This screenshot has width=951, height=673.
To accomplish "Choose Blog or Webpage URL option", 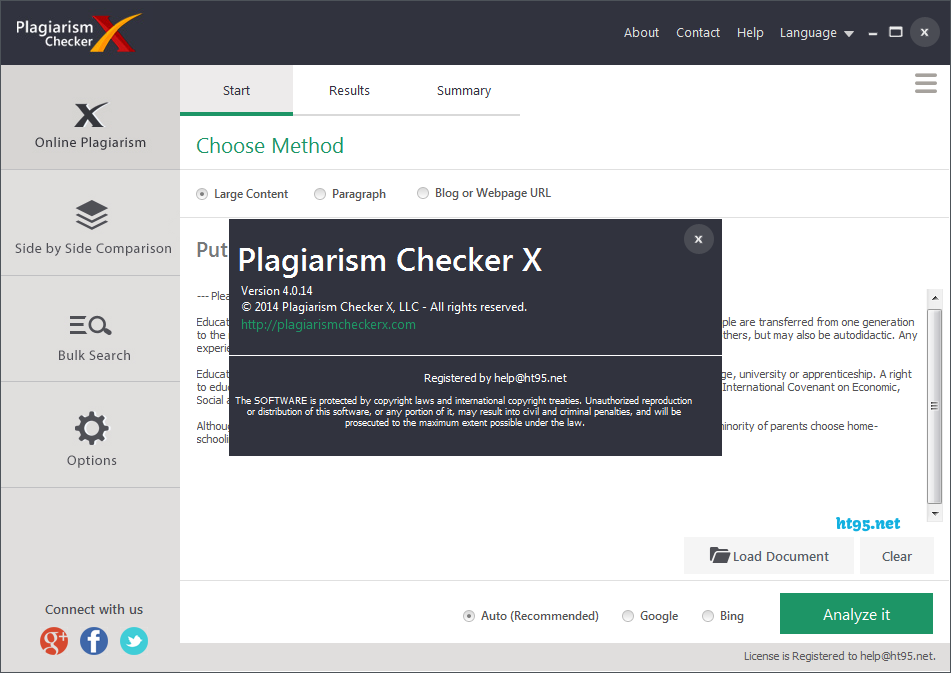I will point(422,193).
